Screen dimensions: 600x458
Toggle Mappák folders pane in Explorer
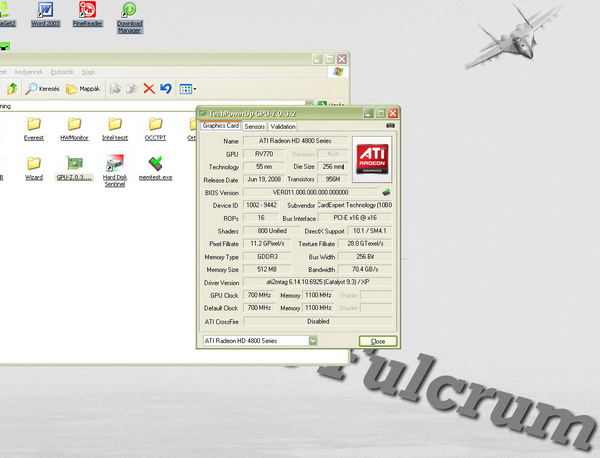pyautogui.click(x=83, y=89)
